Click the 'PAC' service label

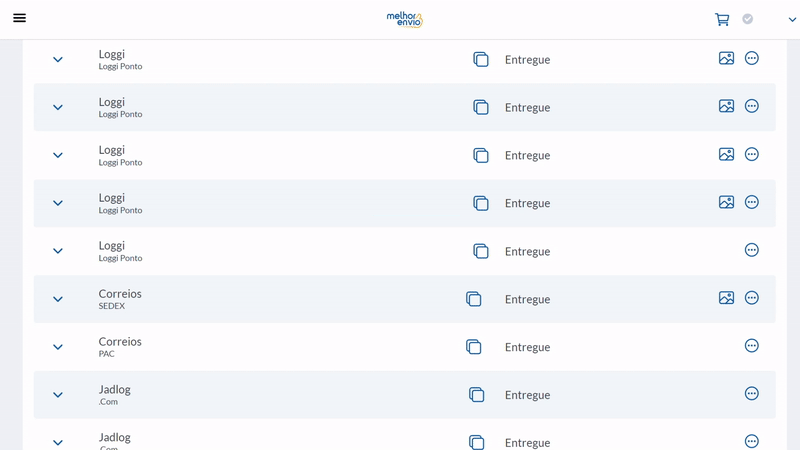[x=107, y=354]
